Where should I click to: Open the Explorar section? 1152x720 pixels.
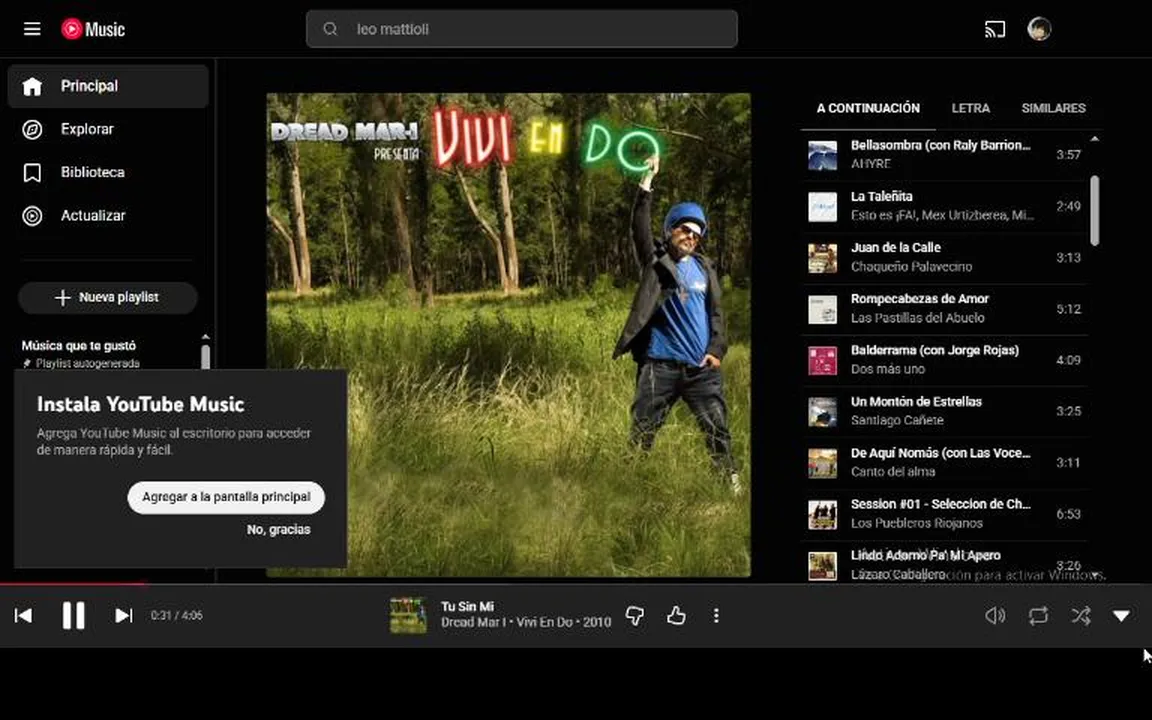pos(108,129)
